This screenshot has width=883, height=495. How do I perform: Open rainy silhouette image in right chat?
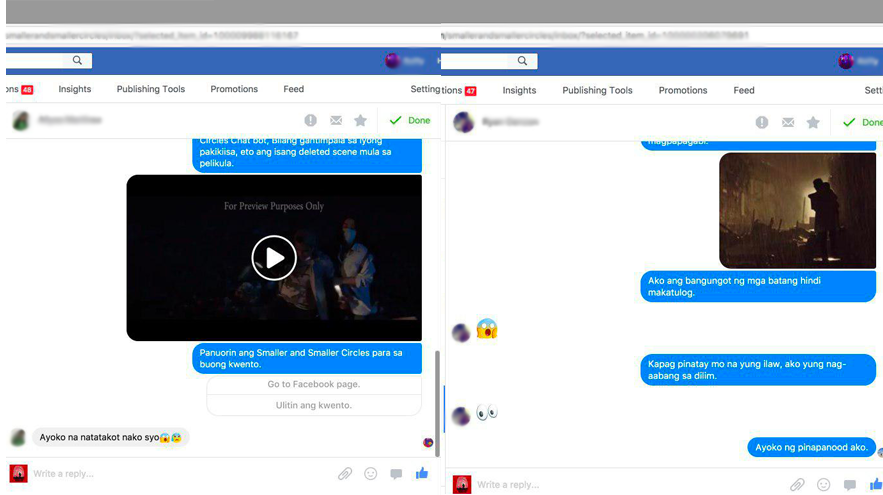point(797,210)
